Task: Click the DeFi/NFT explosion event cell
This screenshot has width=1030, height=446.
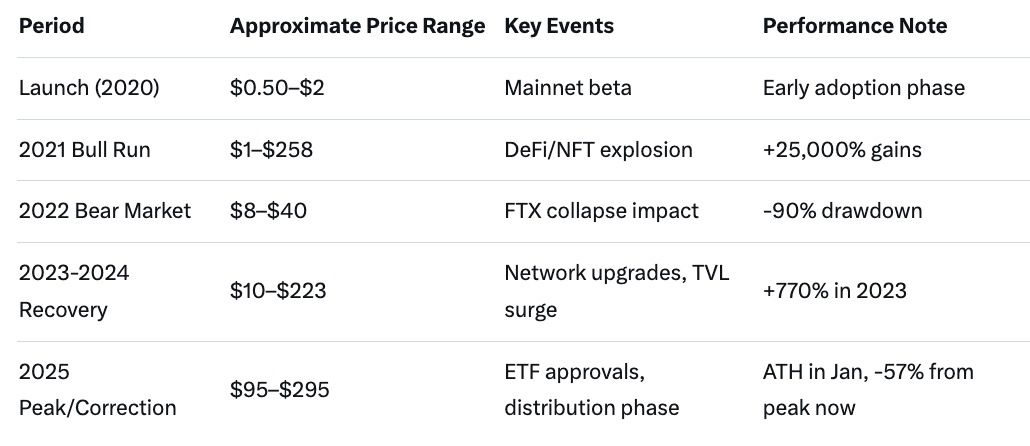Action: point(598,150)
